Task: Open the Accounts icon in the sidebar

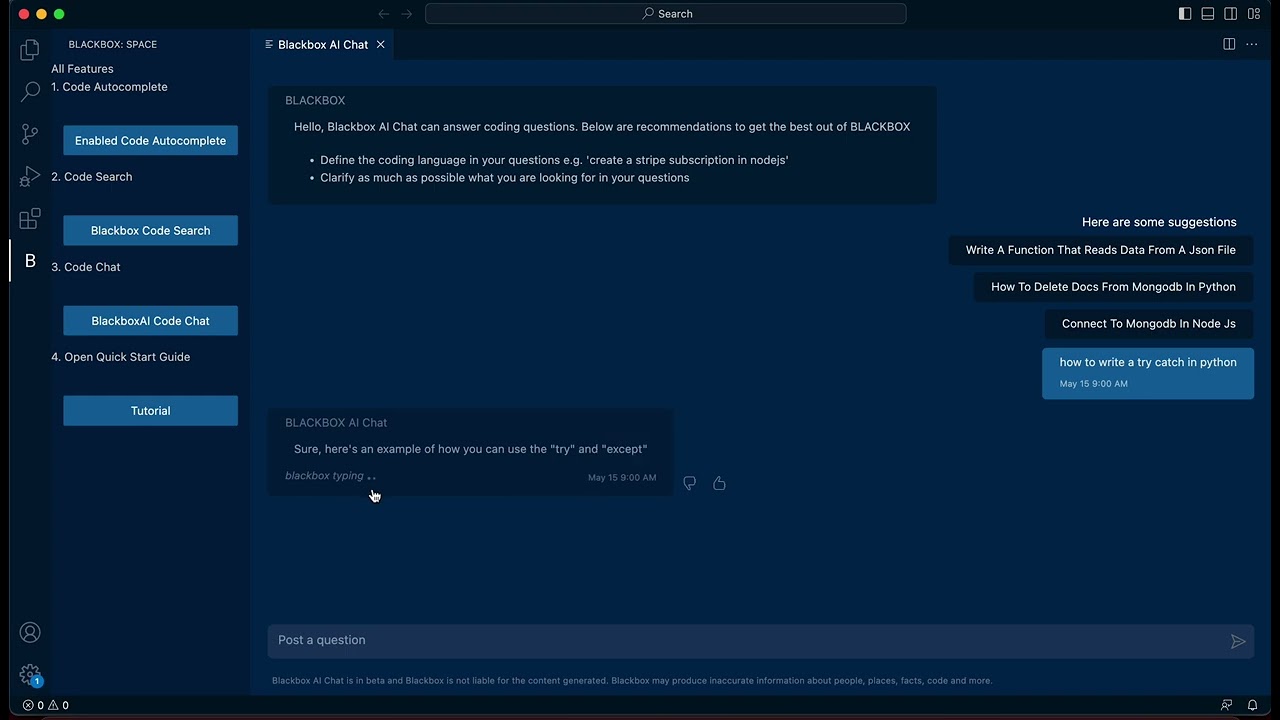Action: point(30,632)
